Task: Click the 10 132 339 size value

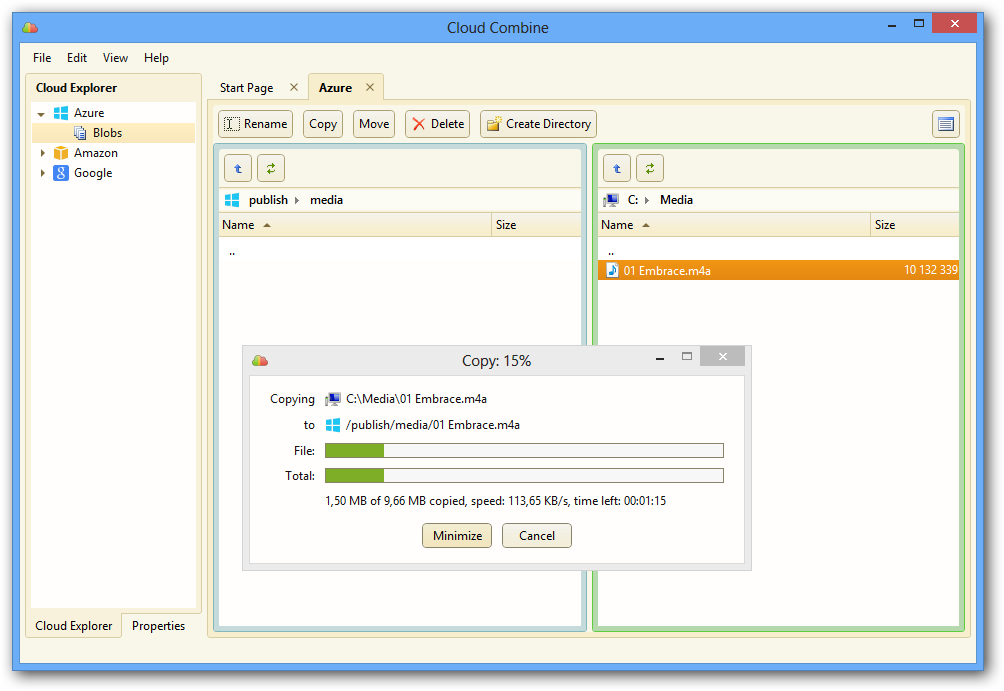Action: click(x=930, y=270)
